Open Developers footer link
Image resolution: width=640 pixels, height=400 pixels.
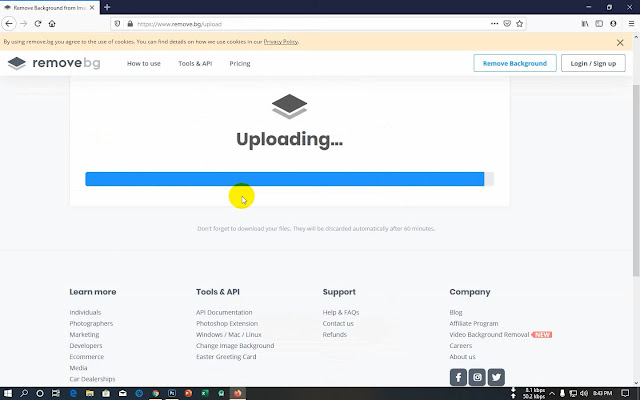coord(86,345)
